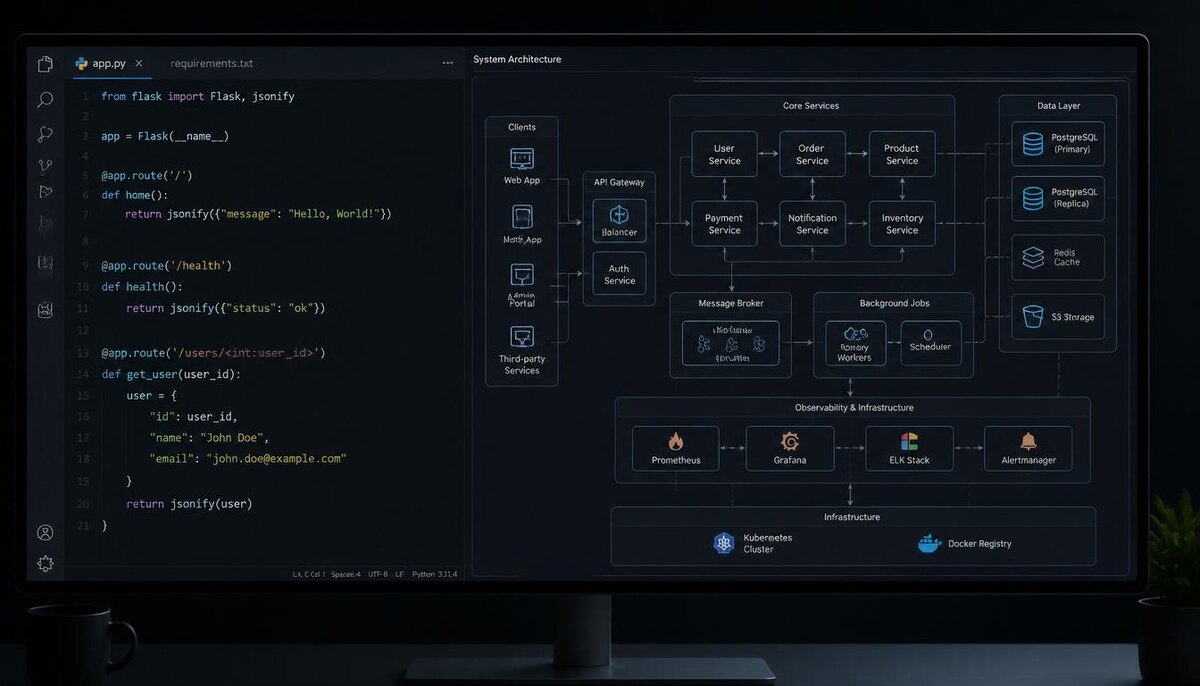
Task: Change the UTF-8 encoding in the status bar
Action: [378, 575]
